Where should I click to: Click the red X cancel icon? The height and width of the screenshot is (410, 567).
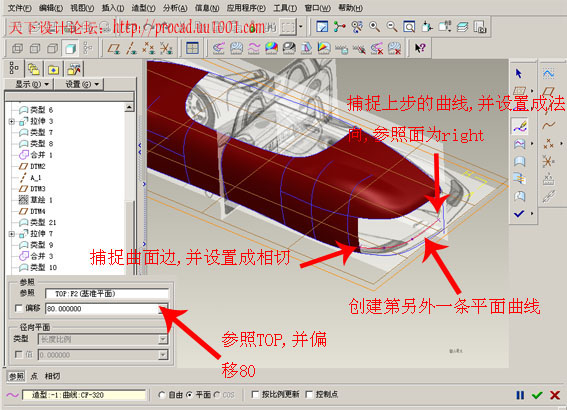click(555, 395)
